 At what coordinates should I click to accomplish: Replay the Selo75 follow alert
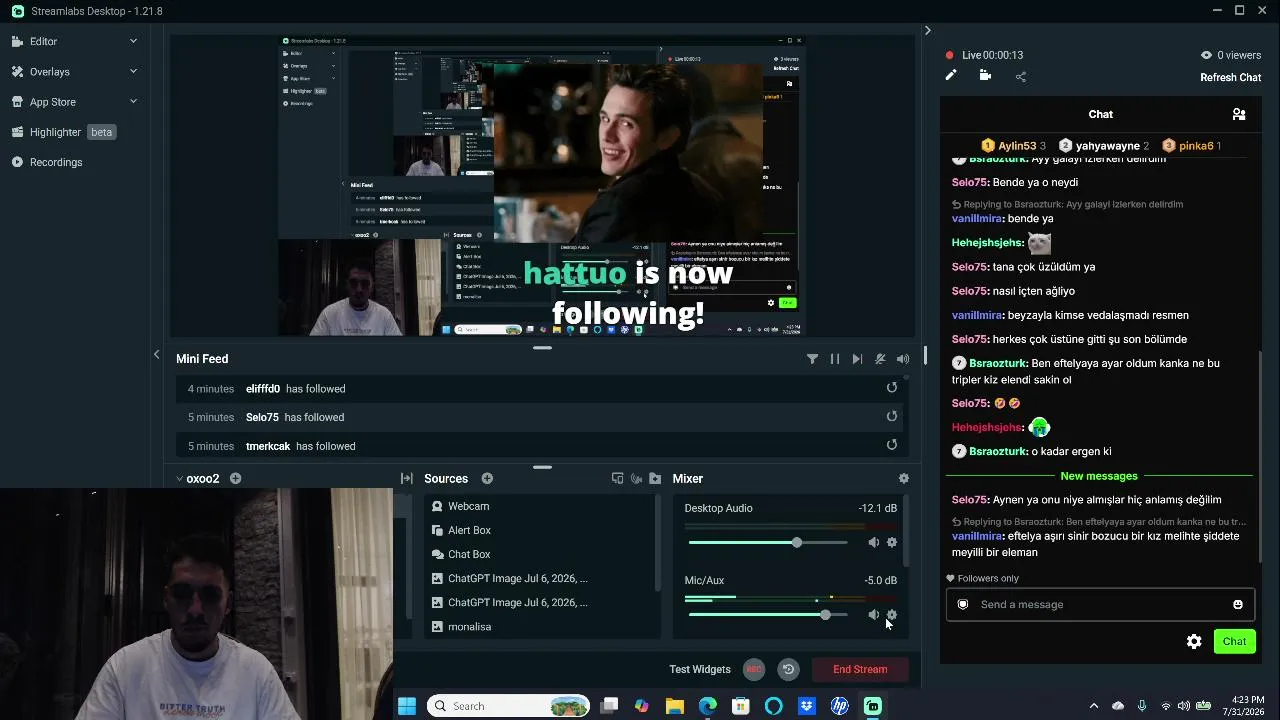(x=892, y=416)
